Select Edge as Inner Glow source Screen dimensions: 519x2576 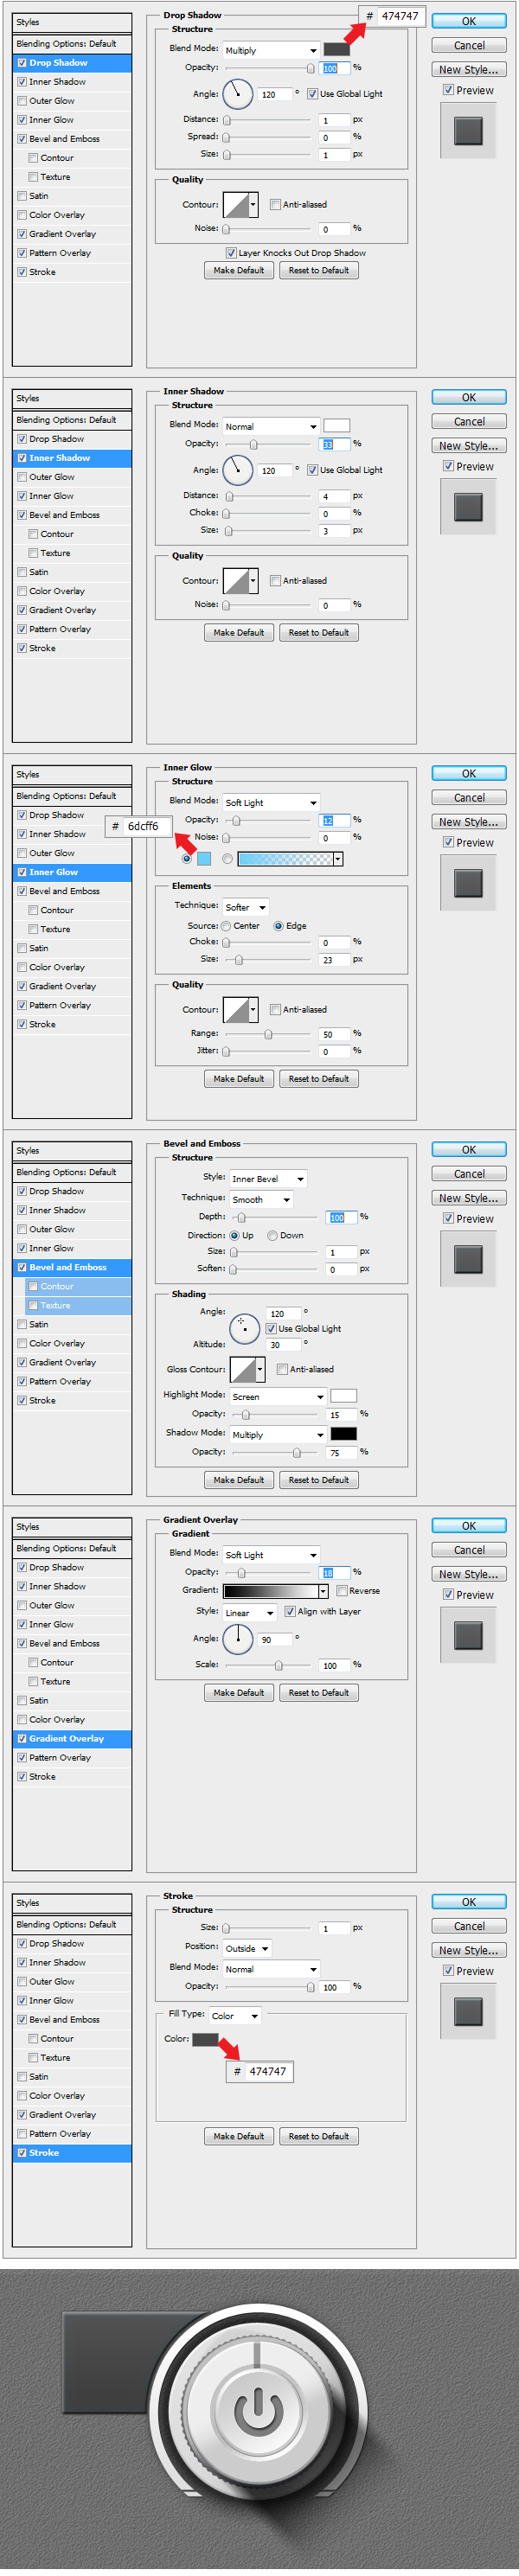coord(278,926)
